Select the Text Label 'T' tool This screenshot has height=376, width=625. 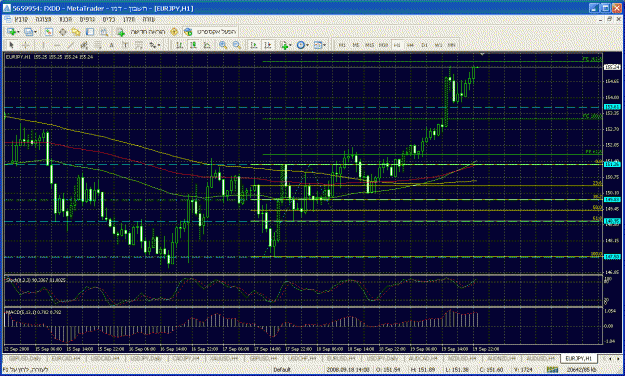tap(125, 45)
